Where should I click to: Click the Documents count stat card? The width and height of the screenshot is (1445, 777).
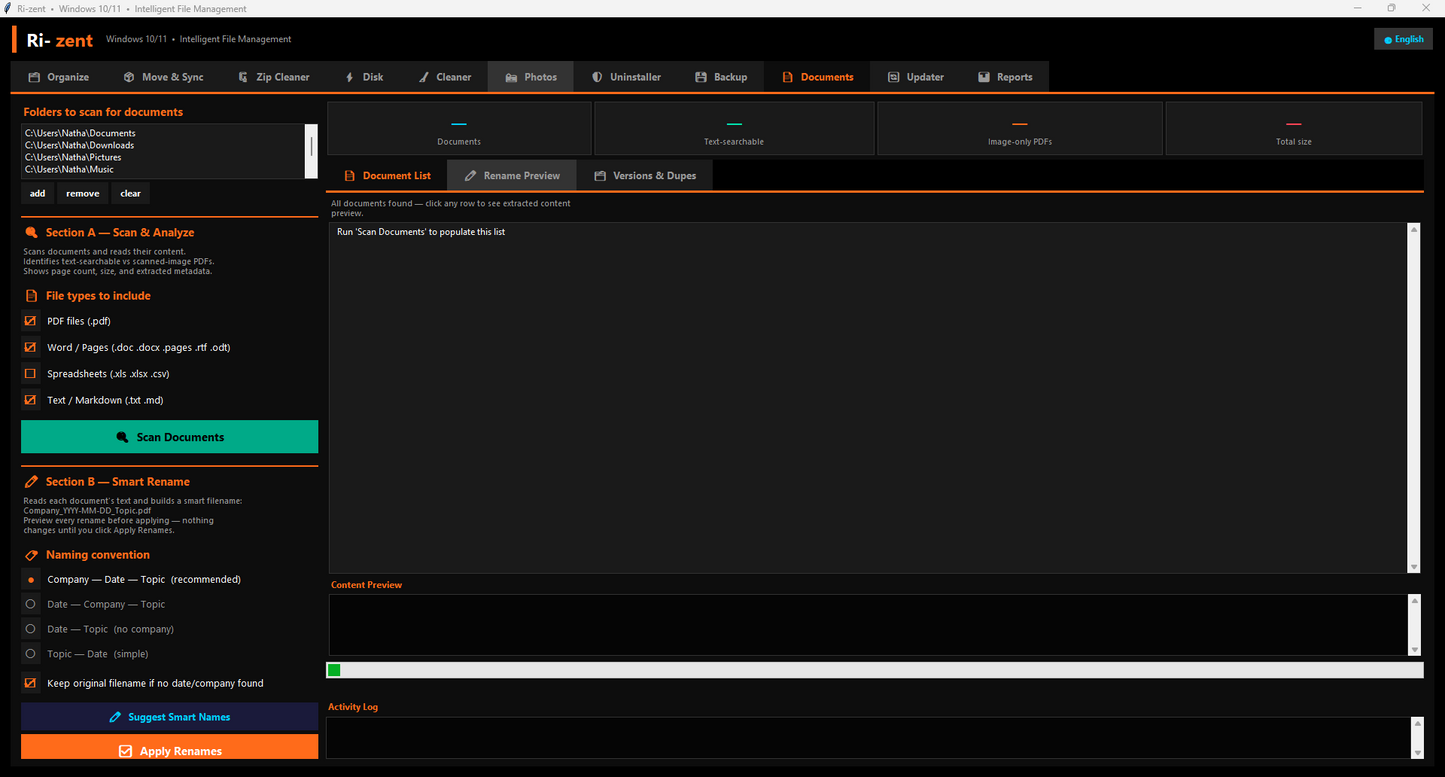pyautogui.click(x=459, y=128)
